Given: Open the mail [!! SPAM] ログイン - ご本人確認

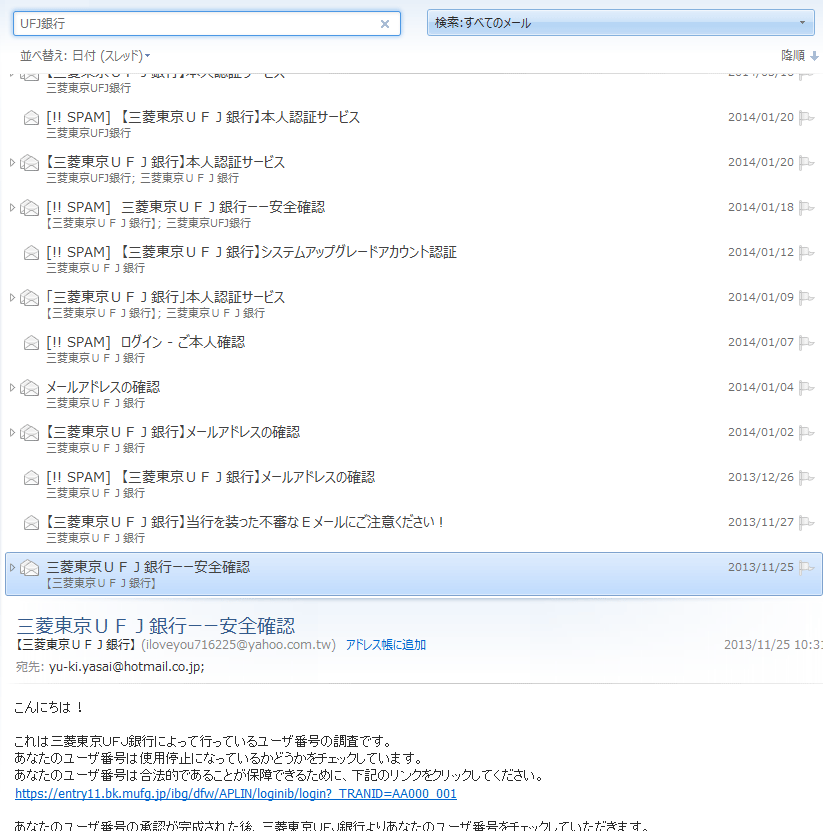Looking at the screenshot, I should point(145,343).
